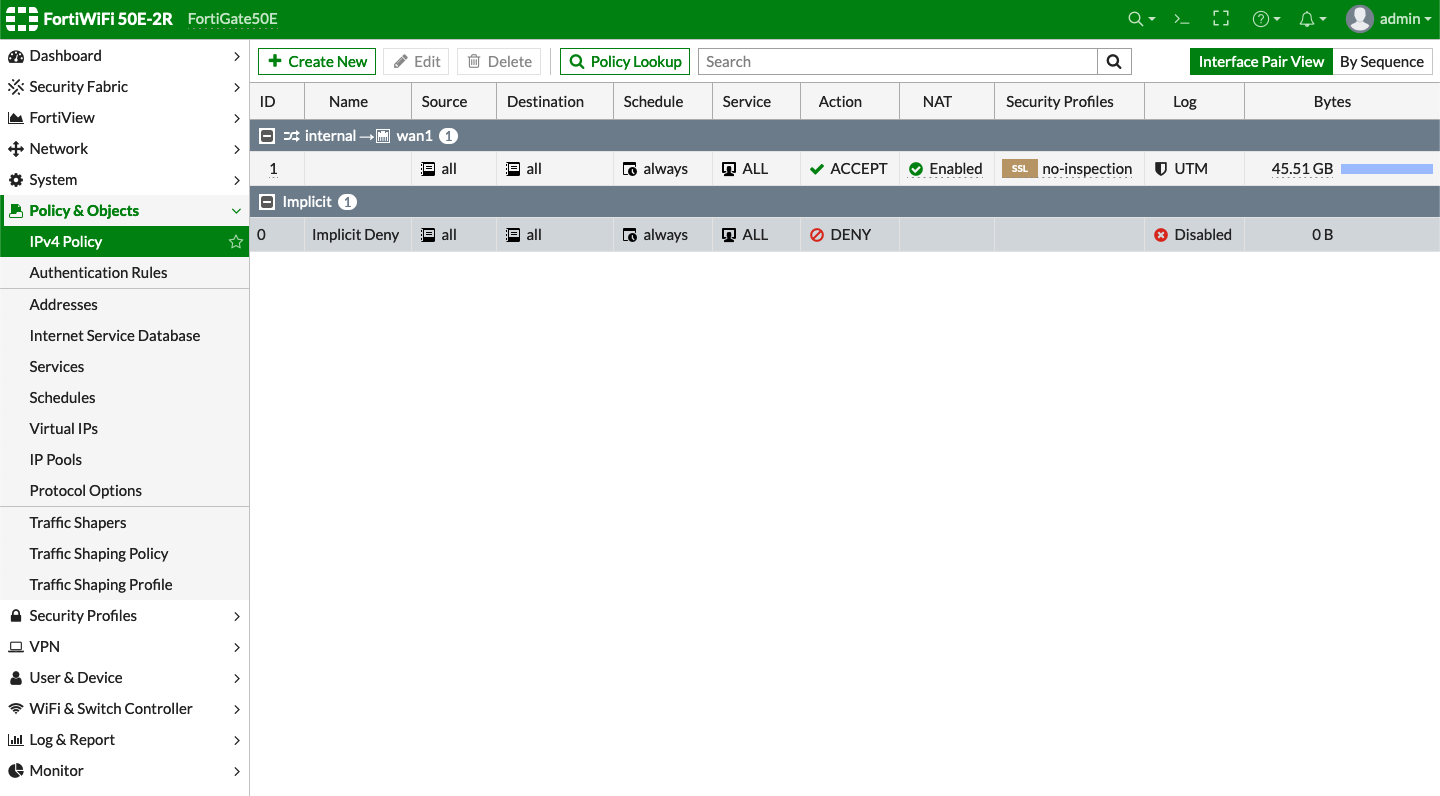Open the help menu
This screenshot has height=796, width=1440.
[x=1262, y=18]
